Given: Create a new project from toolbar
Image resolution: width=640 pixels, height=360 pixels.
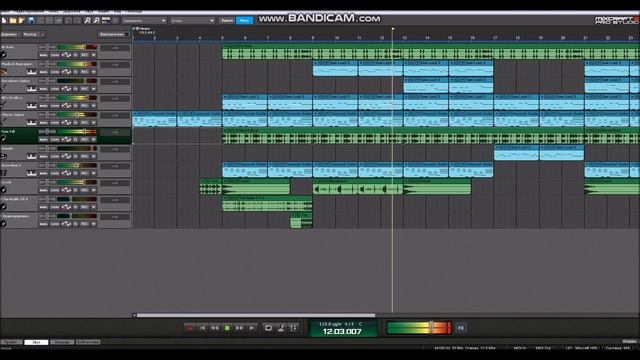Looking at the screenshot, I should coord(4,20).
